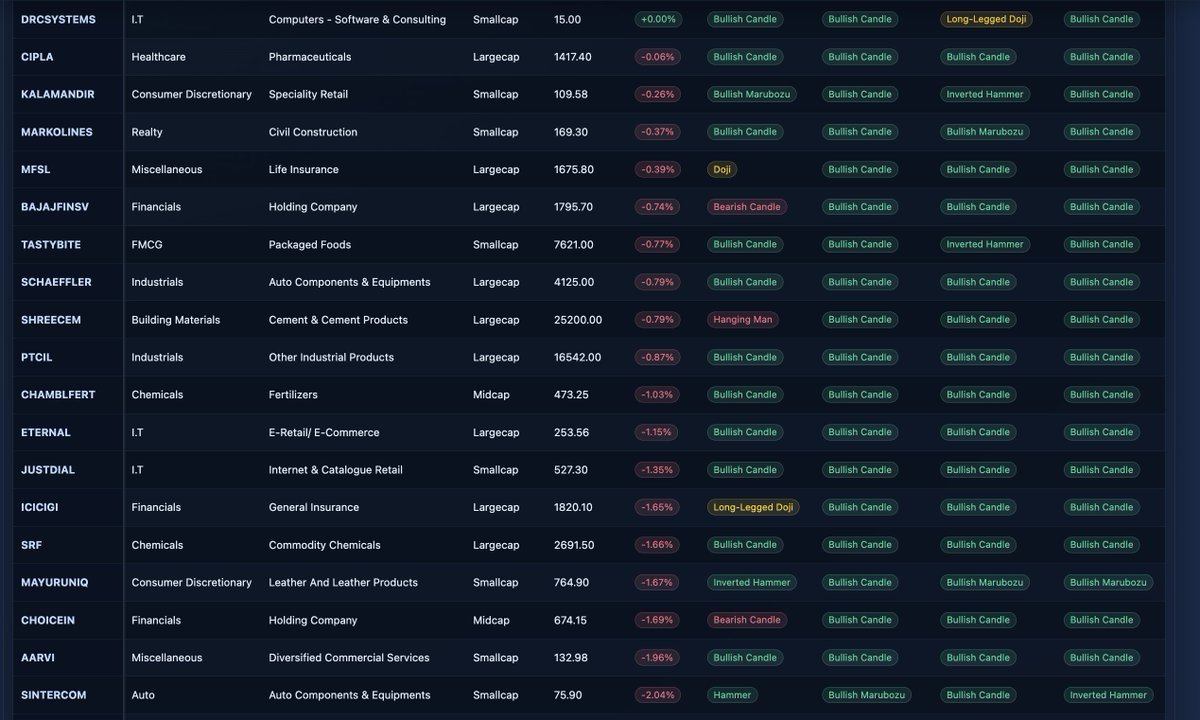The width and height of the screenshot is (1200, 720).
Task: Click the -1.15% change badge
Action: (x=657, y=432)
